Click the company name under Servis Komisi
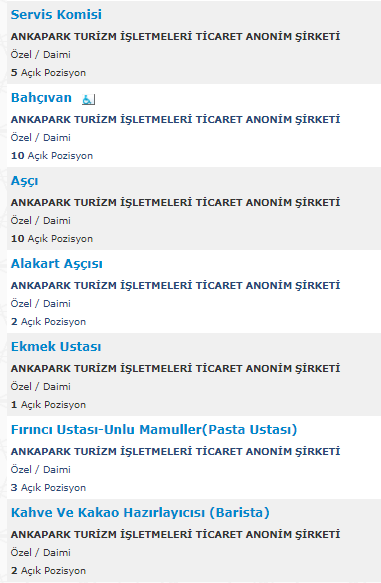381x583 pixels. pos(175,36)
